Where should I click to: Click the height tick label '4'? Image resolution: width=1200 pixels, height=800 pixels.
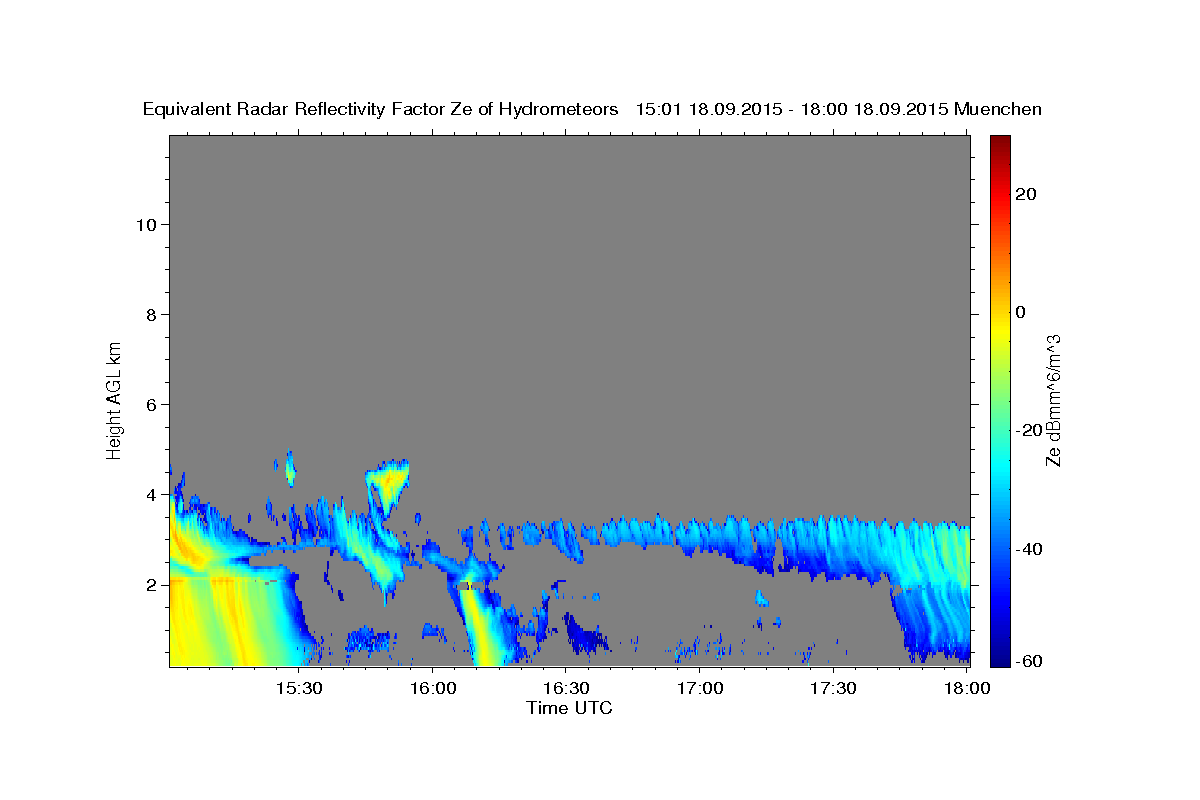click(x=152, y=495)
